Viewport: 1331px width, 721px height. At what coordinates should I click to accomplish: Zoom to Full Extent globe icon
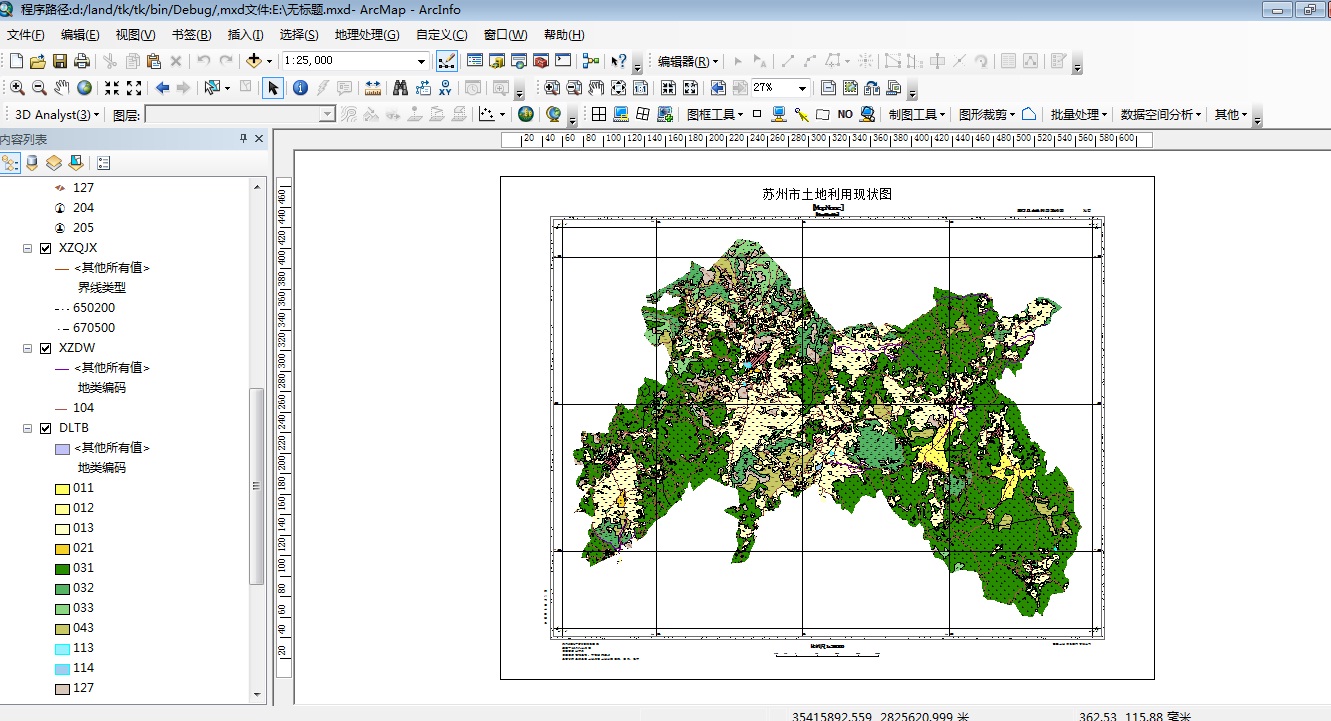84,88
